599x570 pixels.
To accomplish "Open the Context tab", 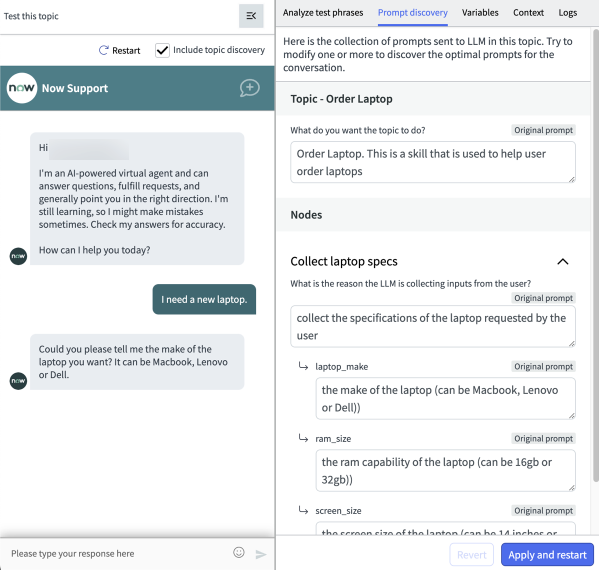I will click(528, 13).
